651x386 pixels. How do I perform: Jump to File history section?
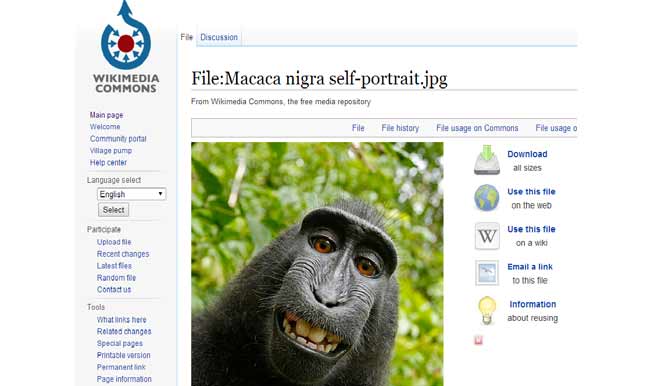(400, 128)
